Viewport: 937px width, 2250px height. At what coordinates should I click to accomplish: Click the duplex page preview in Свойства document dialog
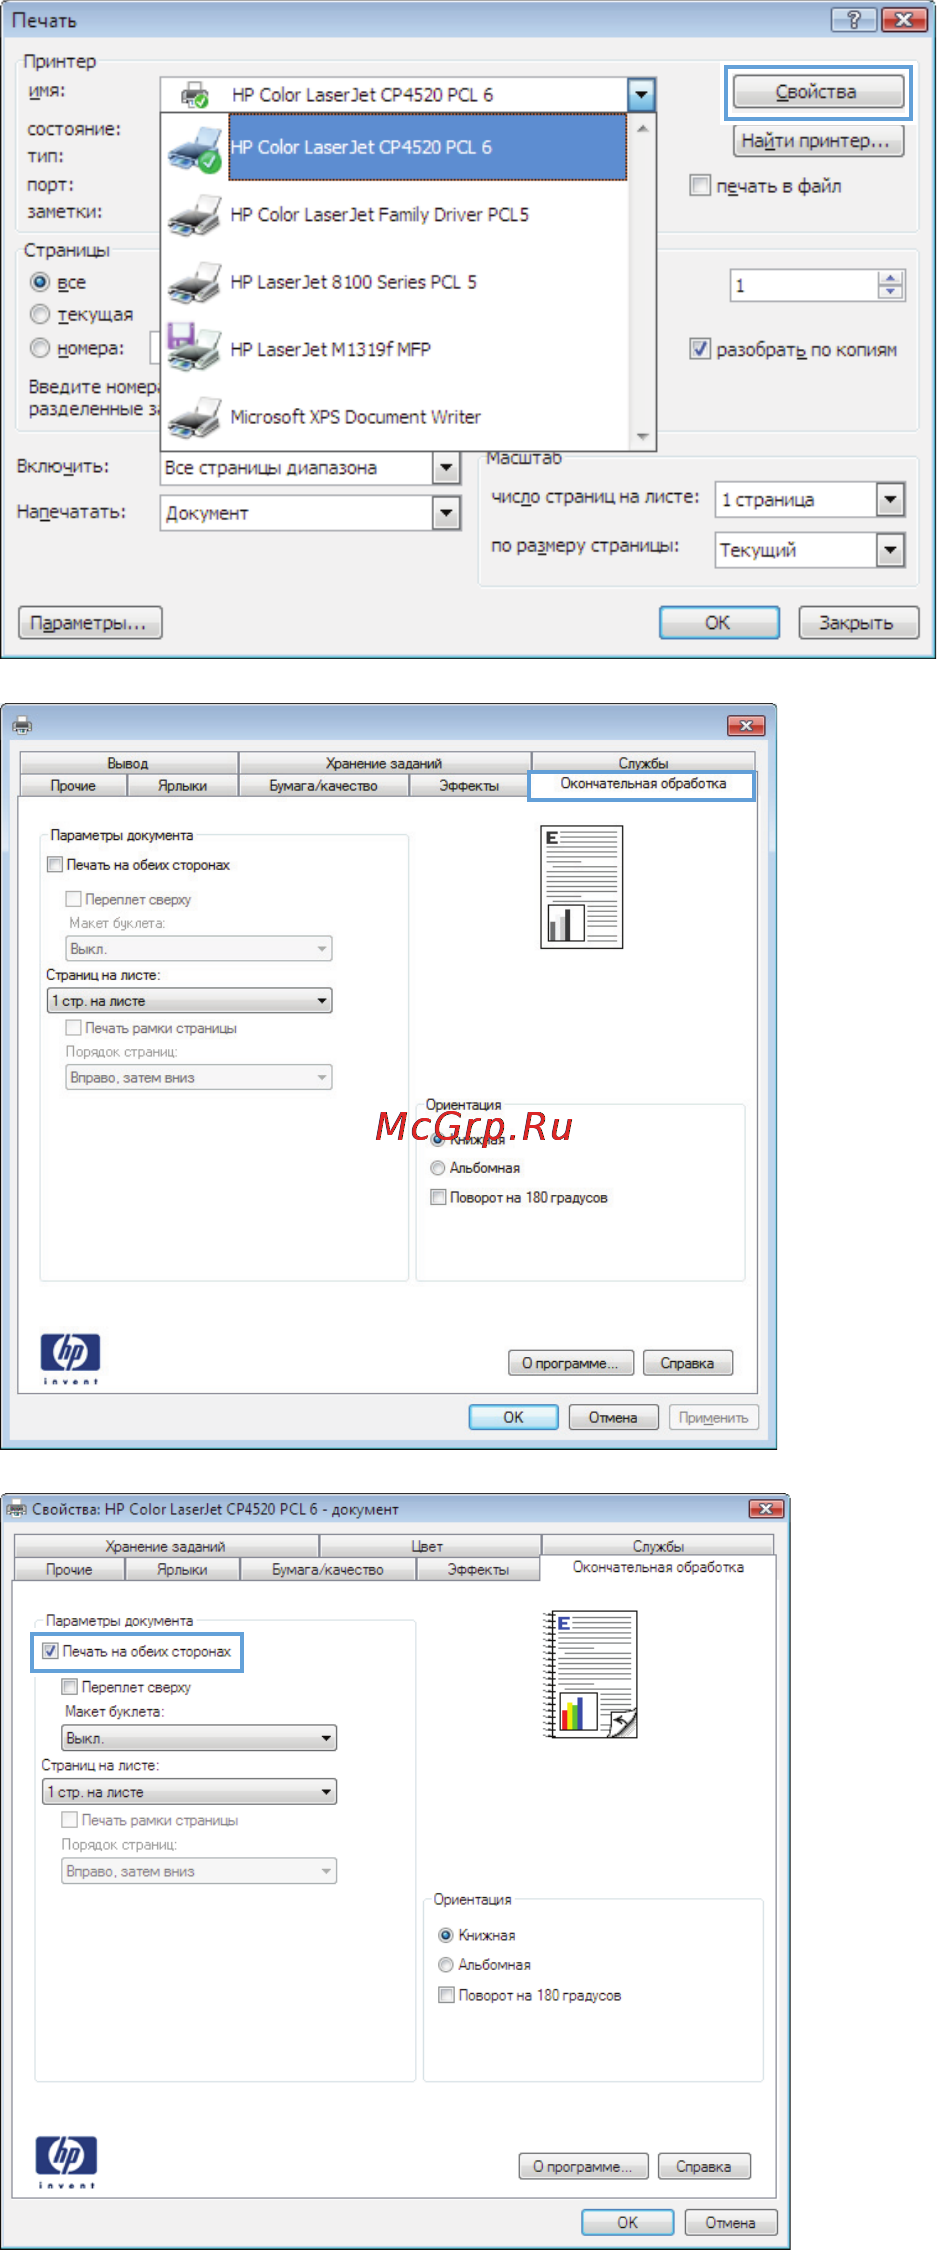coord(590,1674)
